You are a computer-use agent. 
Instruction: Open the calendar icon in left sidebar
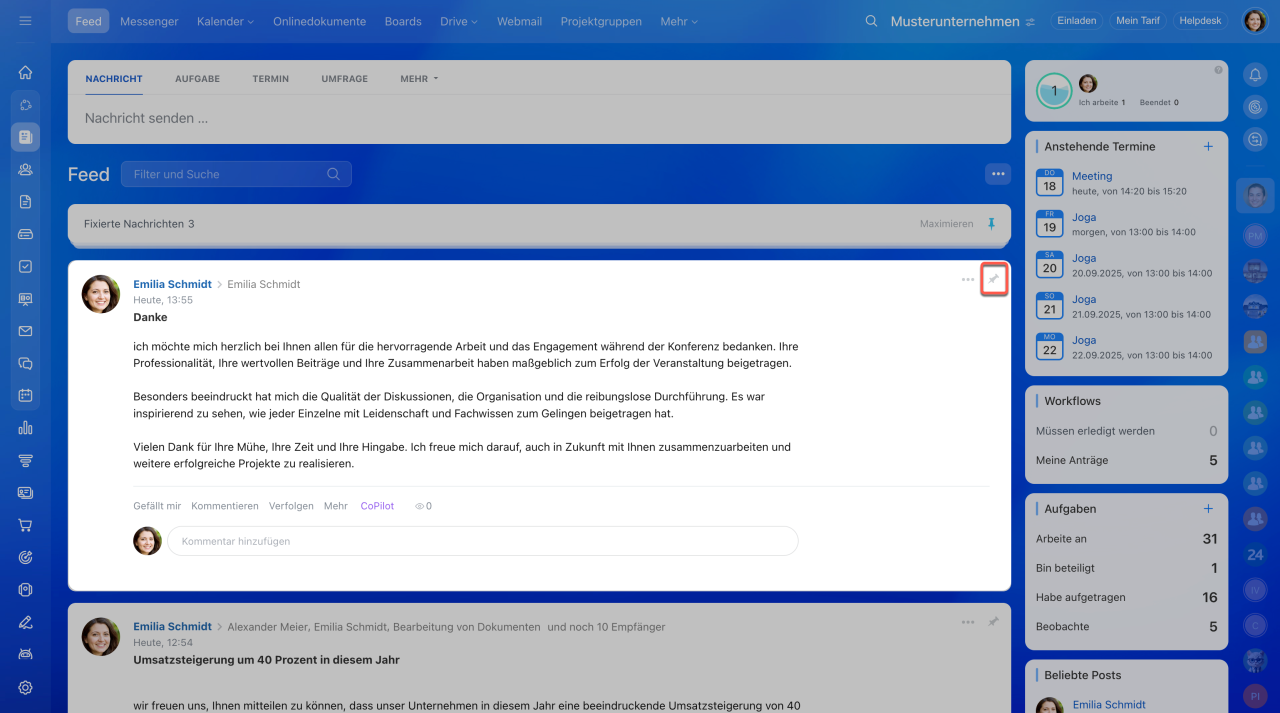(x=25, y=395)
